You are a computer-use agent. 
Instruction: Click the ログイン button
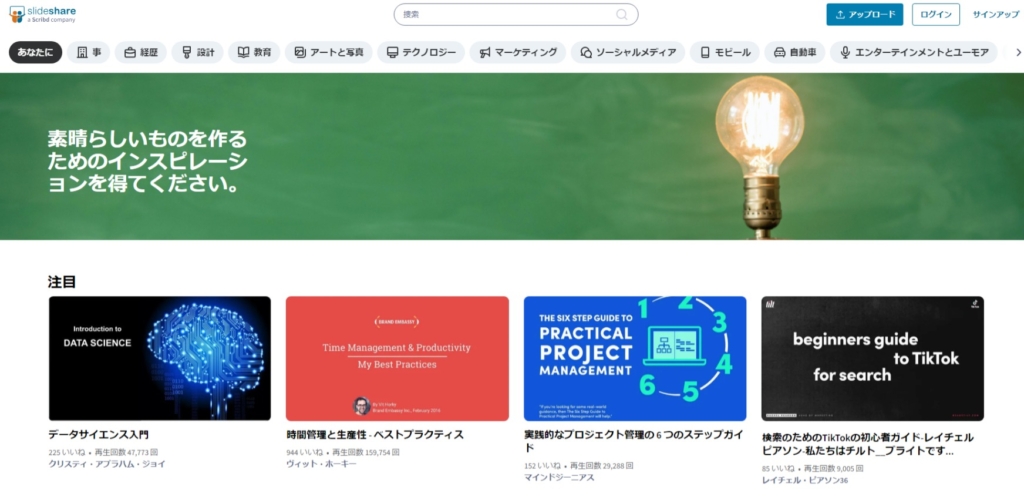[936, 14]
